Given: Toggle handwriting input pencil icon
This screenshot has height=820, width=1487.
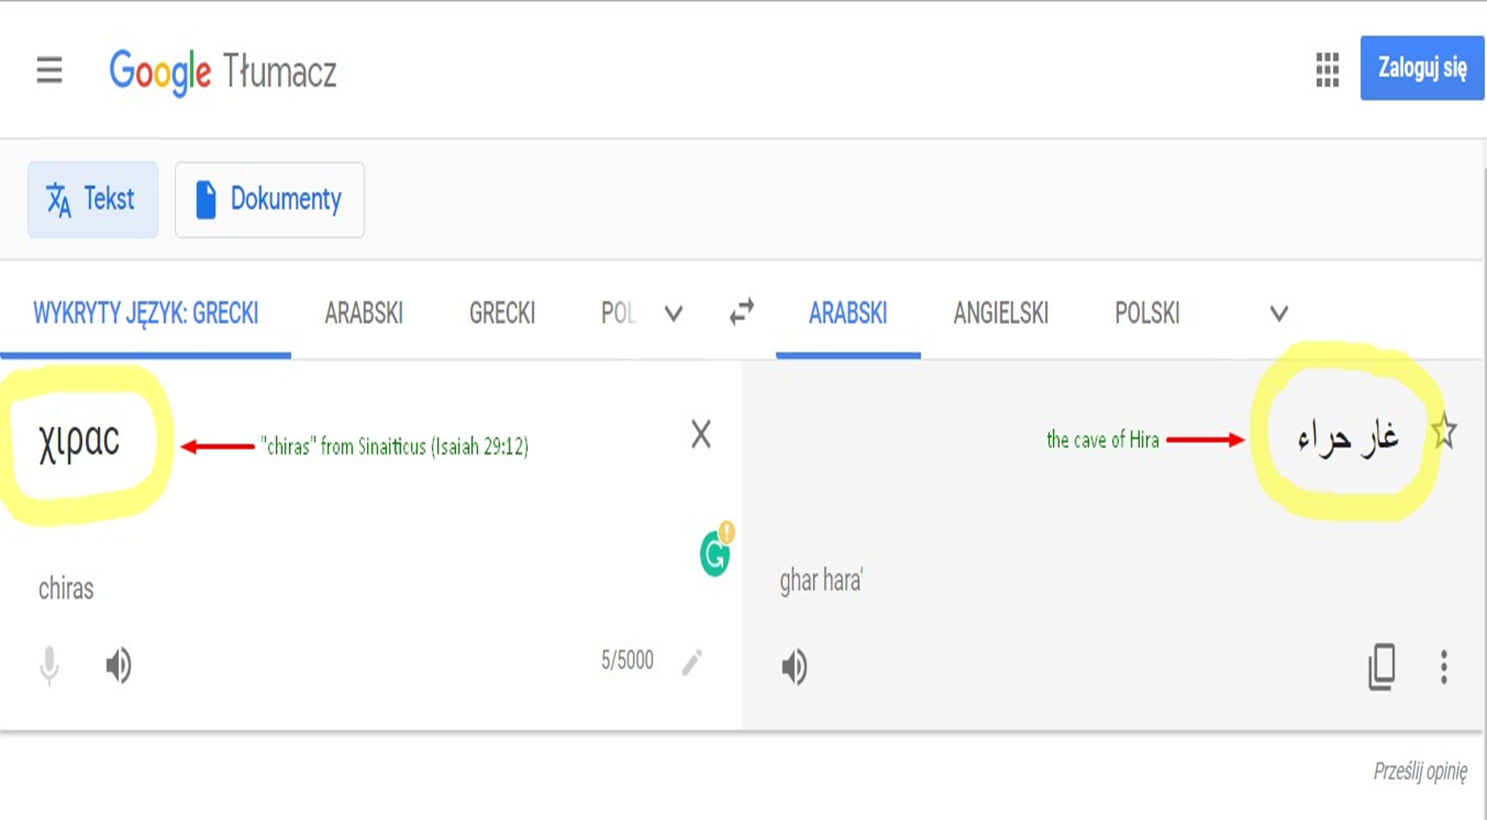Looking at the screenshot, I should [692, 662].
